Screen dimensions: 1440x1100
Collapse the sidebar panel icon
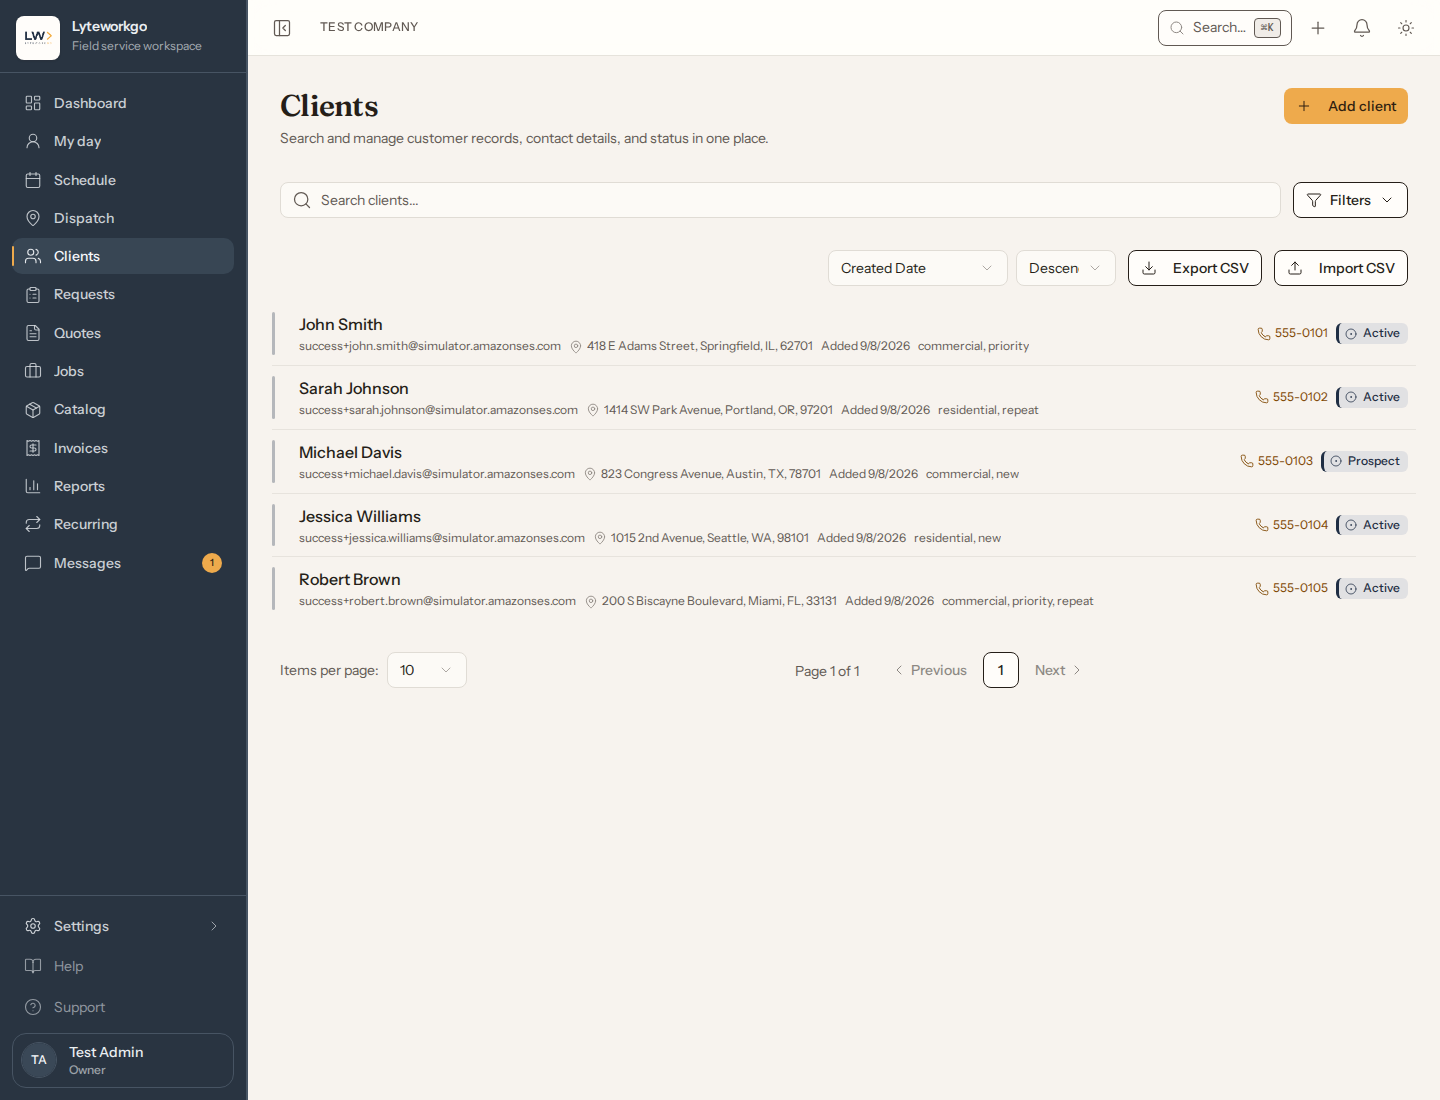pos(282,28)
